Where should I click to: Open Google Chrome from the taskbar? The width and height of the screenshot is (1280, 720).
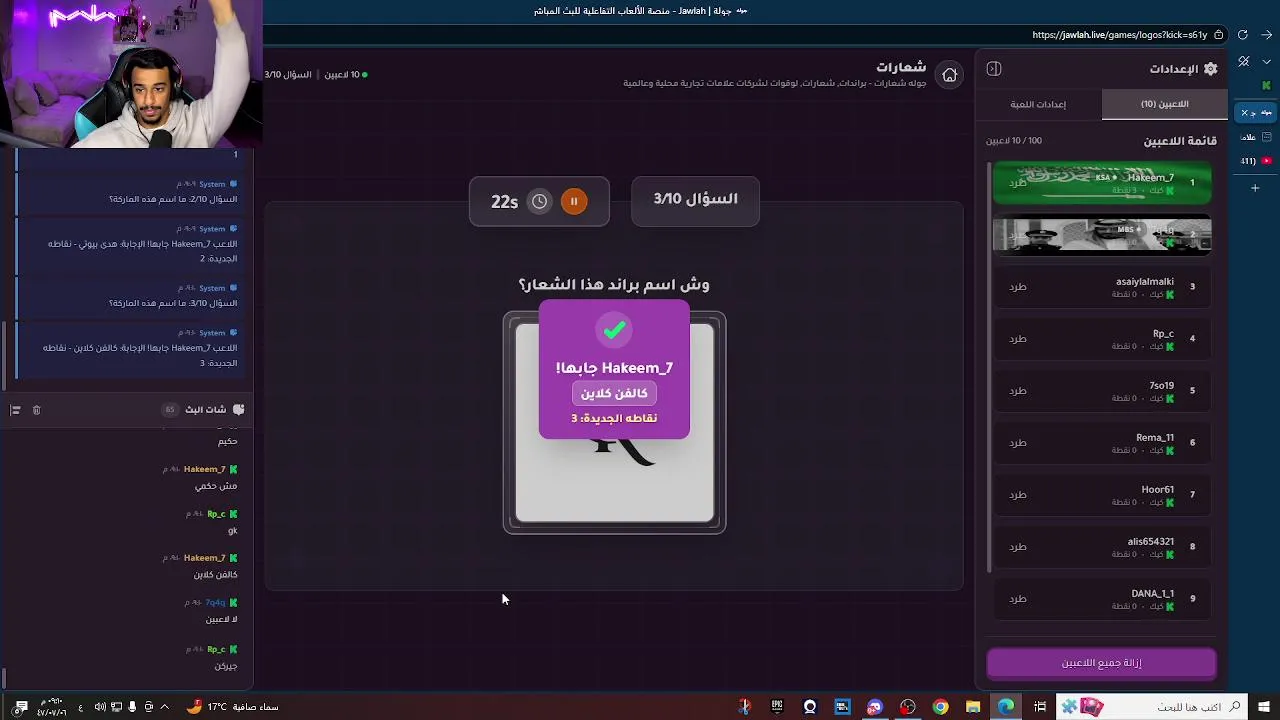[940, 707]
